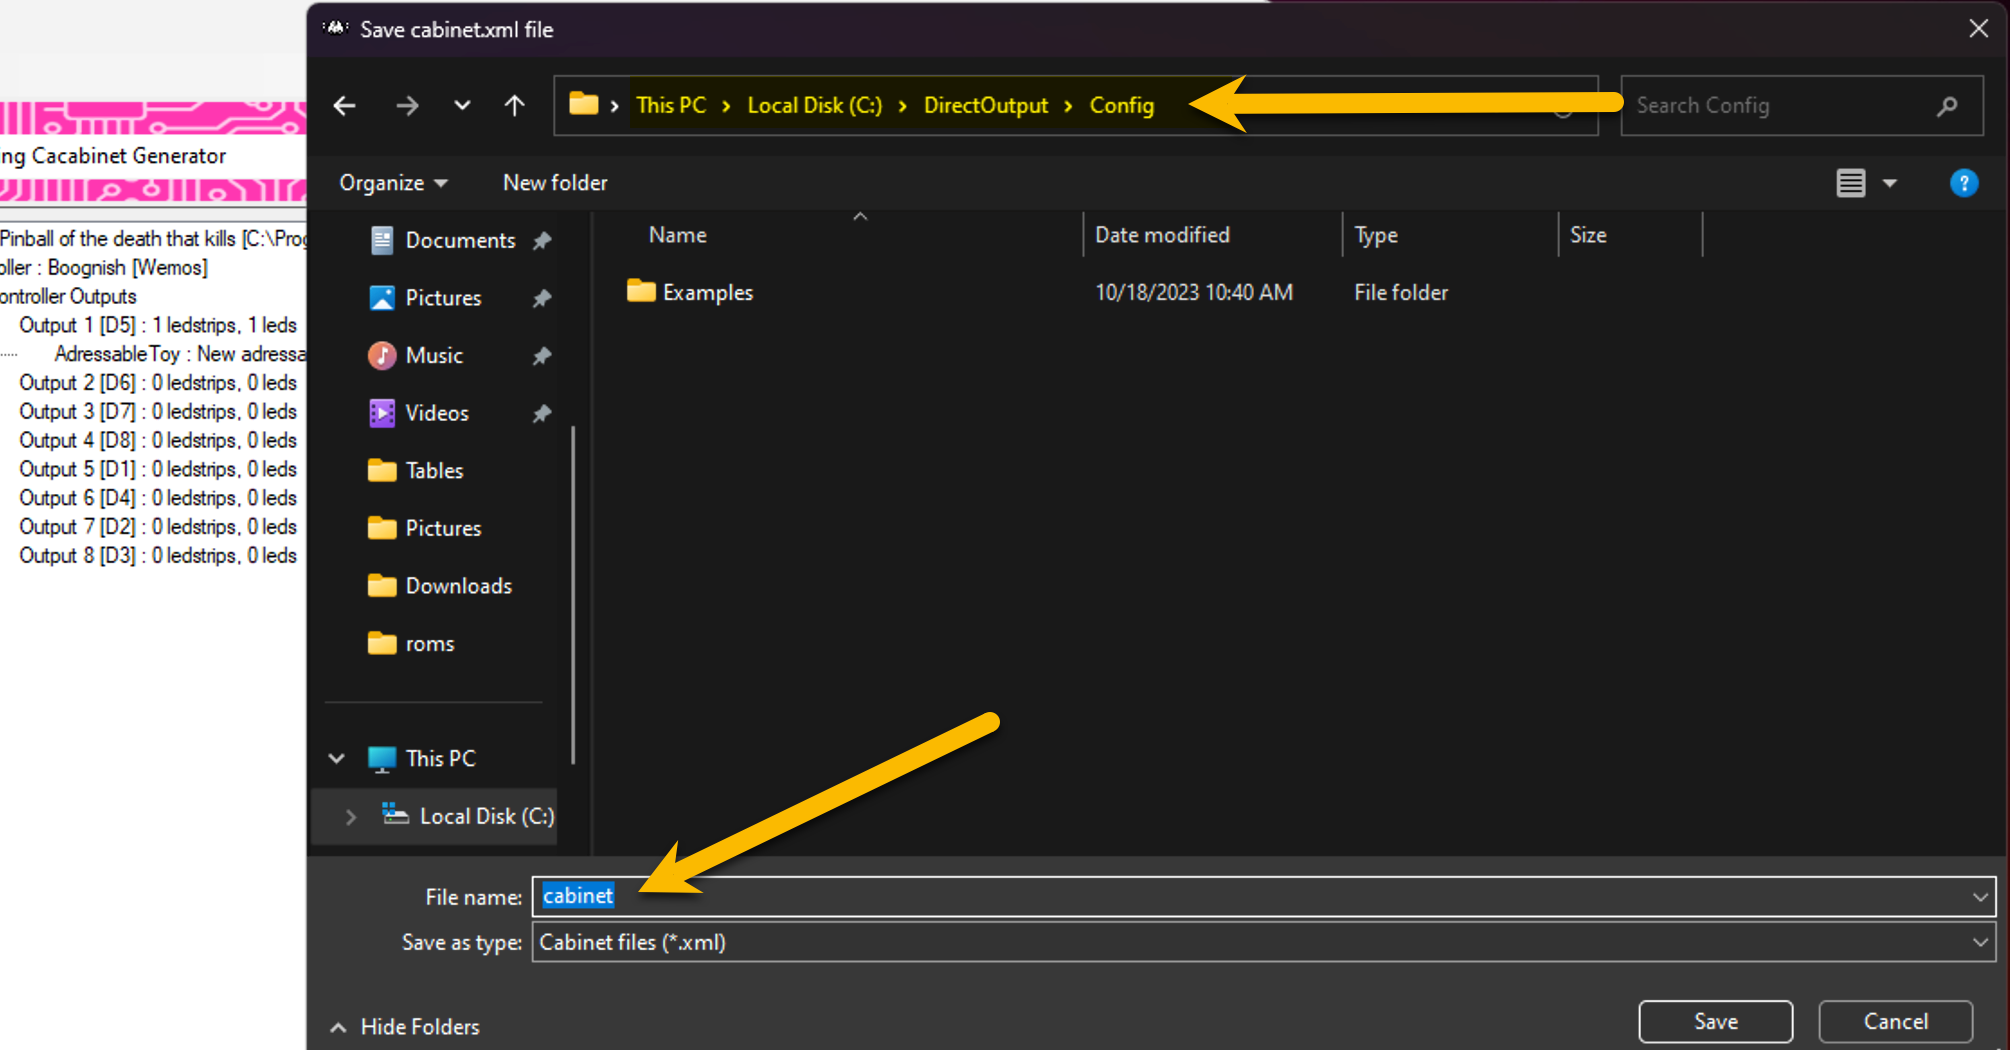Go up one folder level
This screenshot has height=1050, width=2010.
pyautogui.click(x=514, y=106)
